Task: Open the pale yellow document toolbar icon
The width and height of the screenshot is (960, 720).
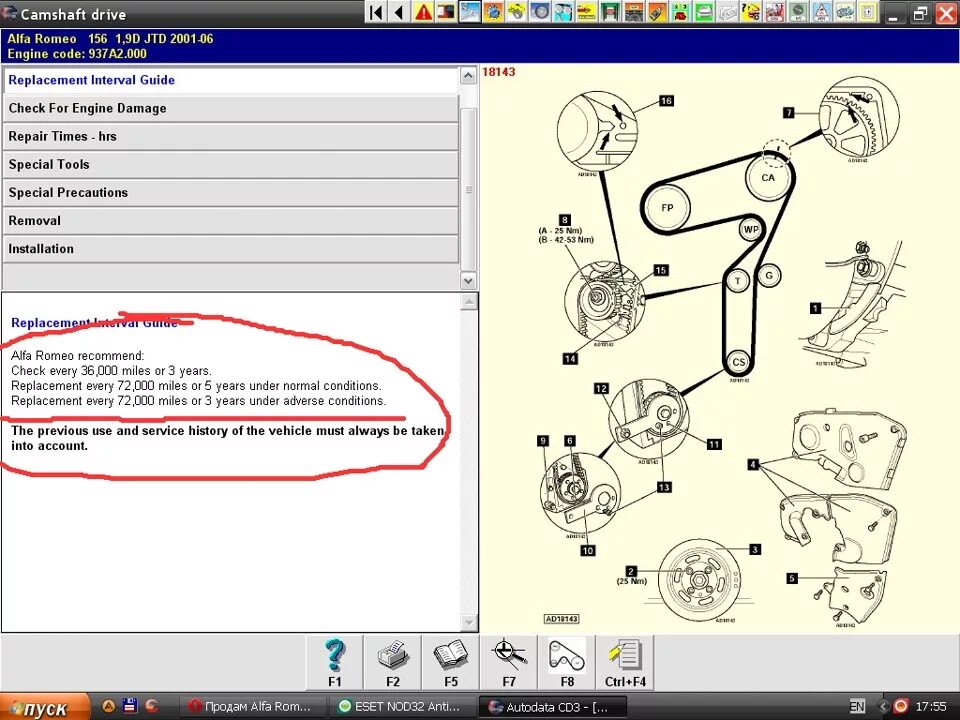Action: point(868,12)
